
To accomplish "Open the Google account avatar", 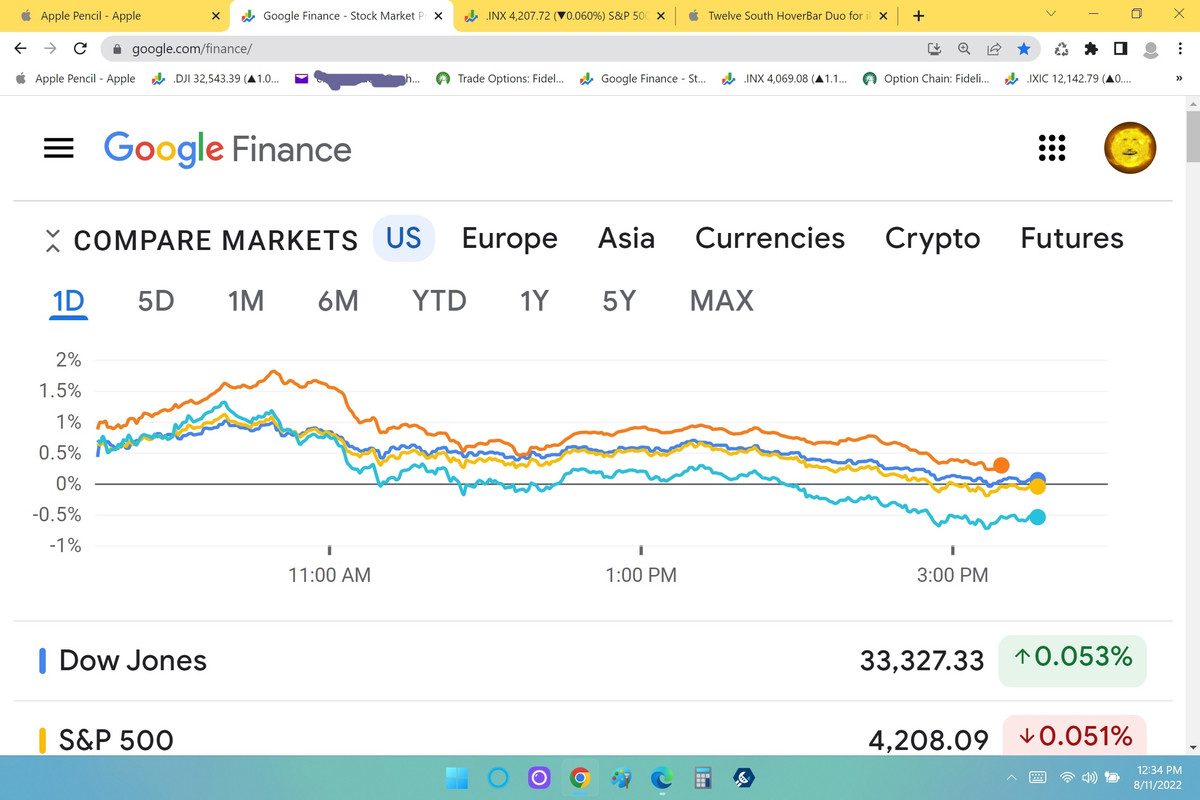I will pyautogui.click(x=1130, y=148).
